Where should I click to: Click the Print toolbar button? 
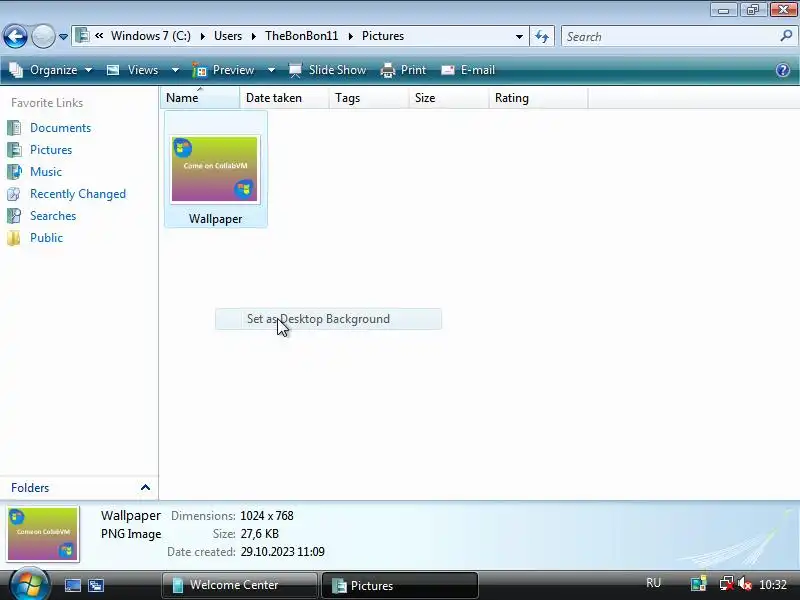[x=403, y=70]
